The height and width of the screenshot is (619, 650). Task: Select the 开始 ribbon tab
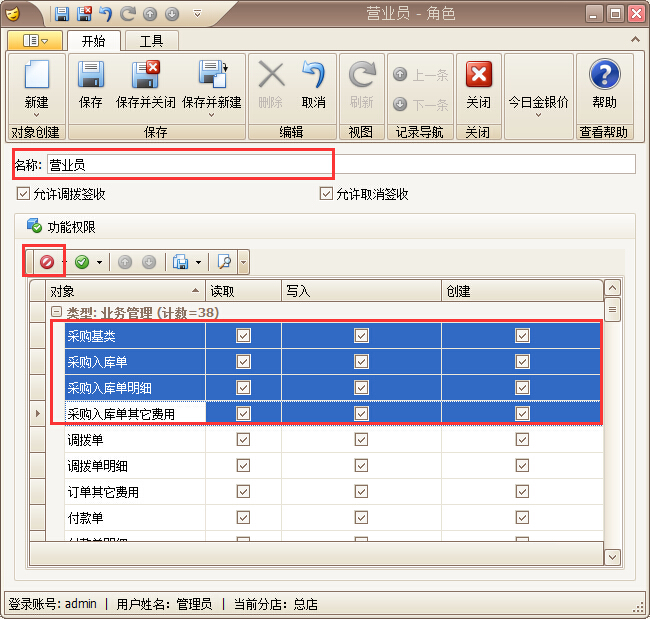pyautogui.click(x=93, y=41)
